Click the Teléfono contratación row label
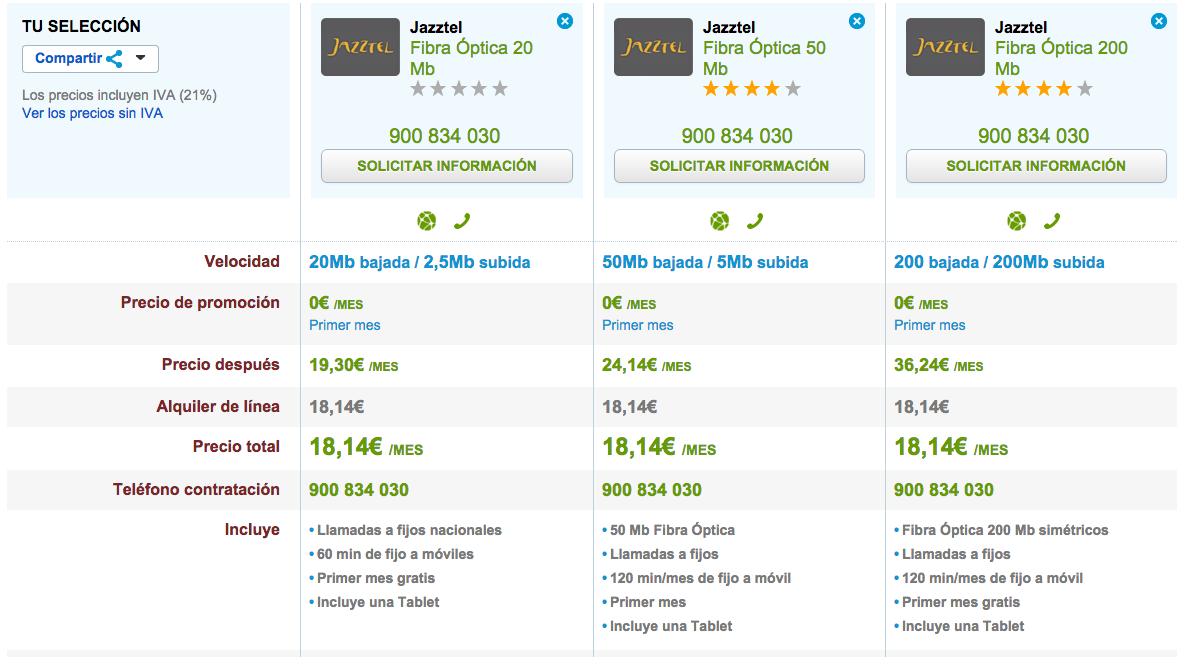Image resolution: width=1183 pixels, height=657 pixels. (x=196, y=490)
